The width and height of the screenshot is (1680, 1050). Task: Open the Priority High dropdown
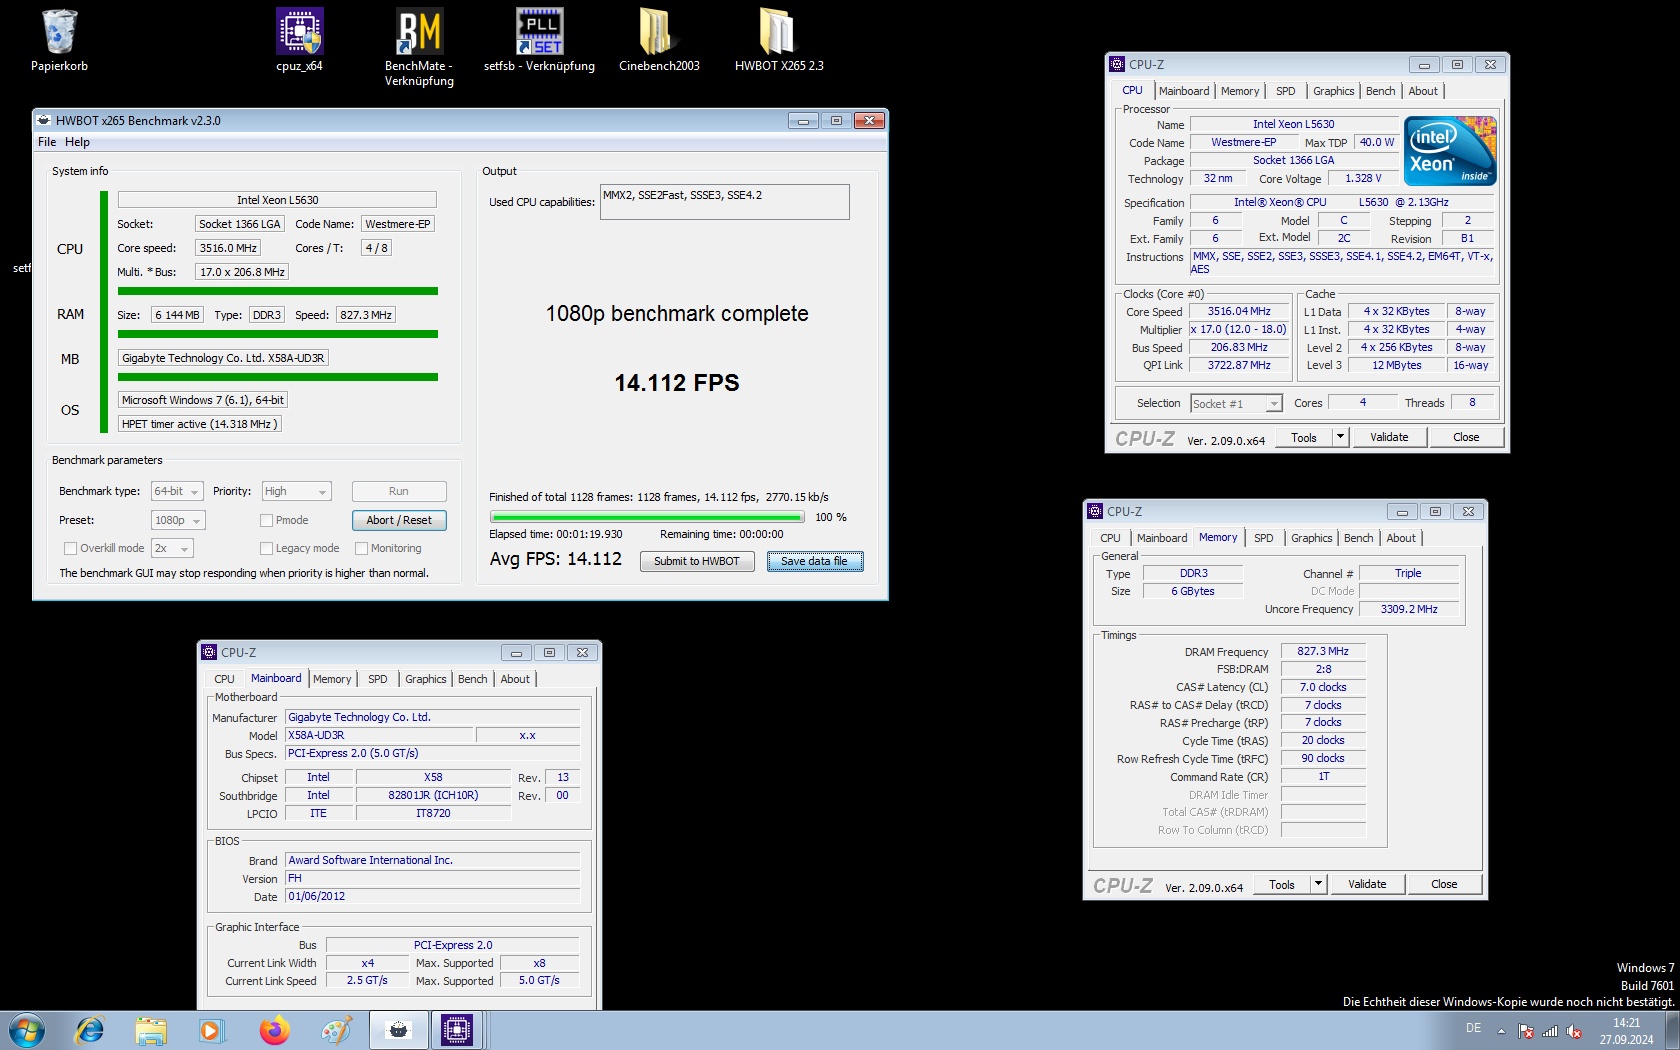296,491
